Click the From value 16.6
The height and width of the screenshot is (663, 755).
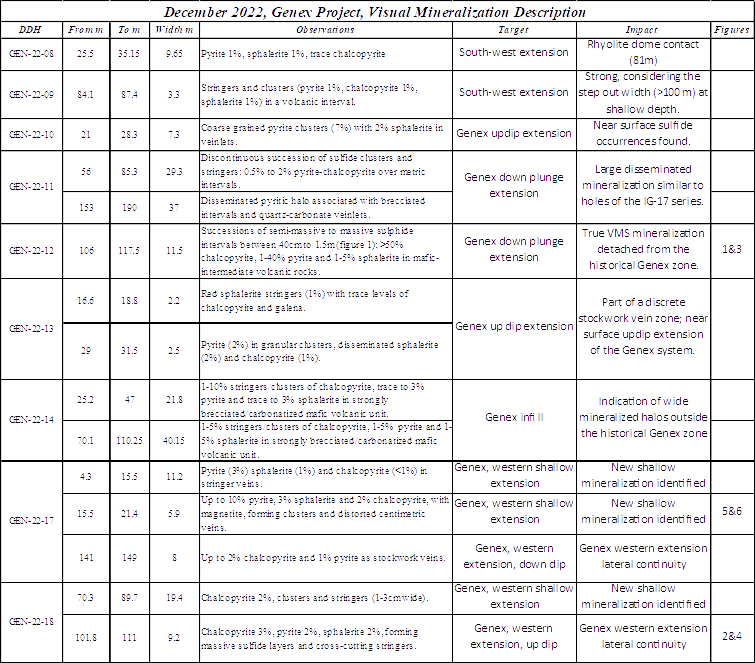coord(85,300)
